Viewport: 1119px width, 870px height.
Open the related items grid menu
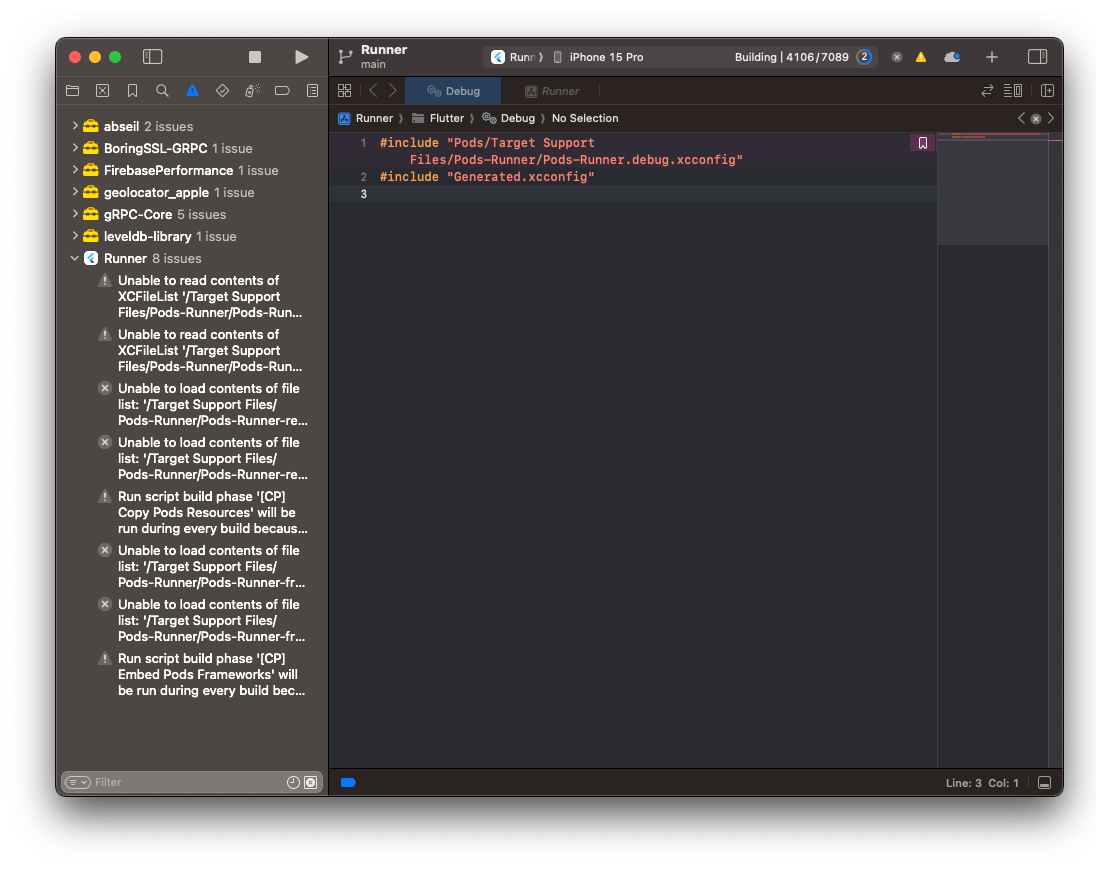click(x=345, y=91)
